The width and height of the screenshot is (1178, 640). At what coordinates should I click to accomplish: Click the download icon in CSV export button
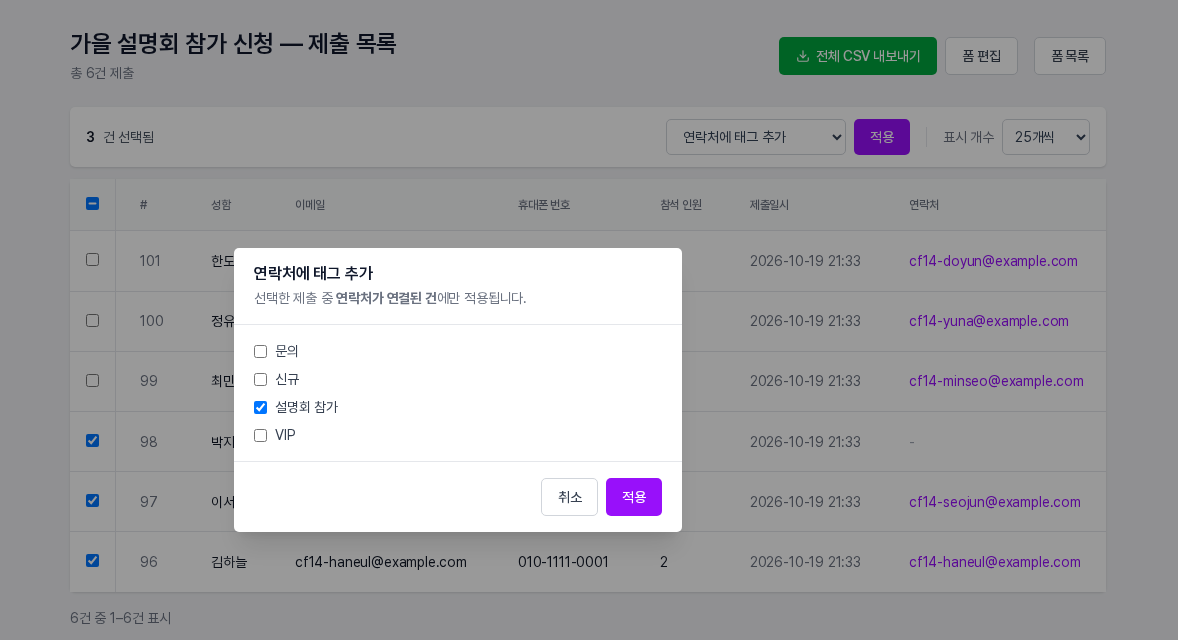point(802,56)
